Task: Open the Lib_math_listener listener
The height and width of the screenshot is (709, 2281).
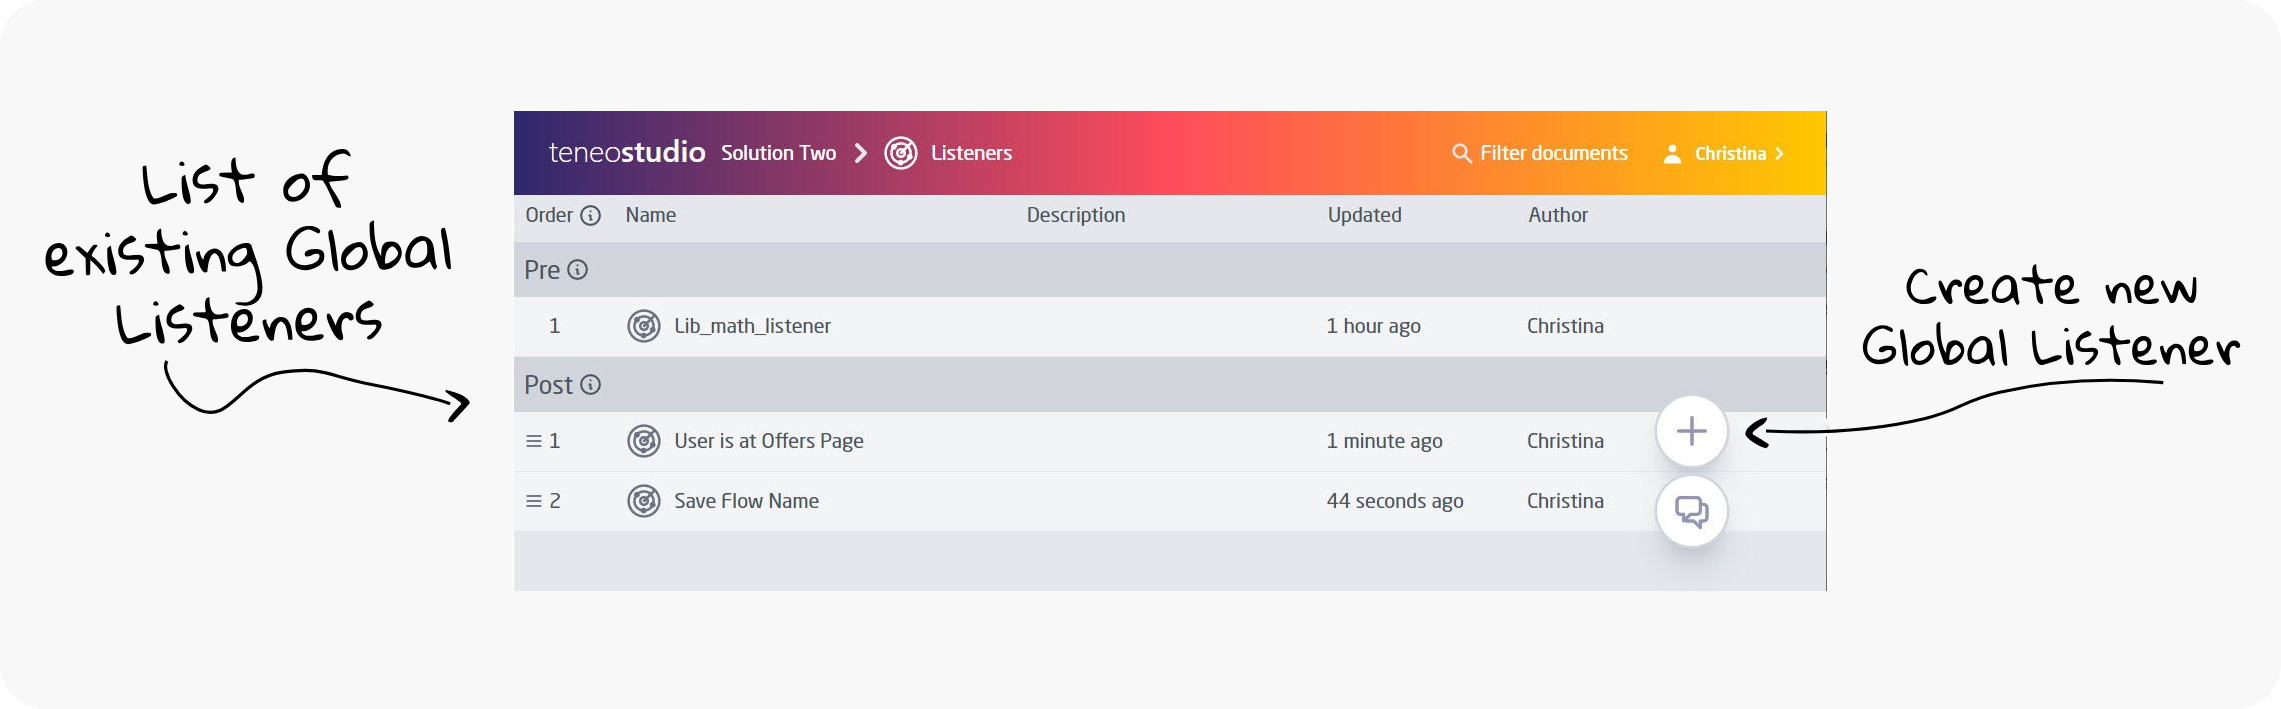Action: (x=752, y=326)
